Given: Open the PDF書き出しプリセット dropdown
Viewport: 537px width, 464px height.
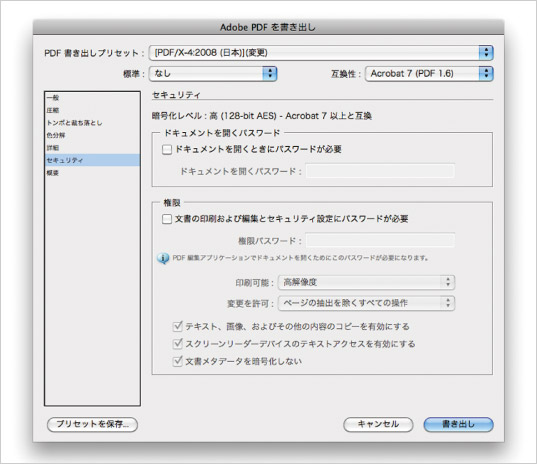Looking at the screenshot, I should click(321, 53).
